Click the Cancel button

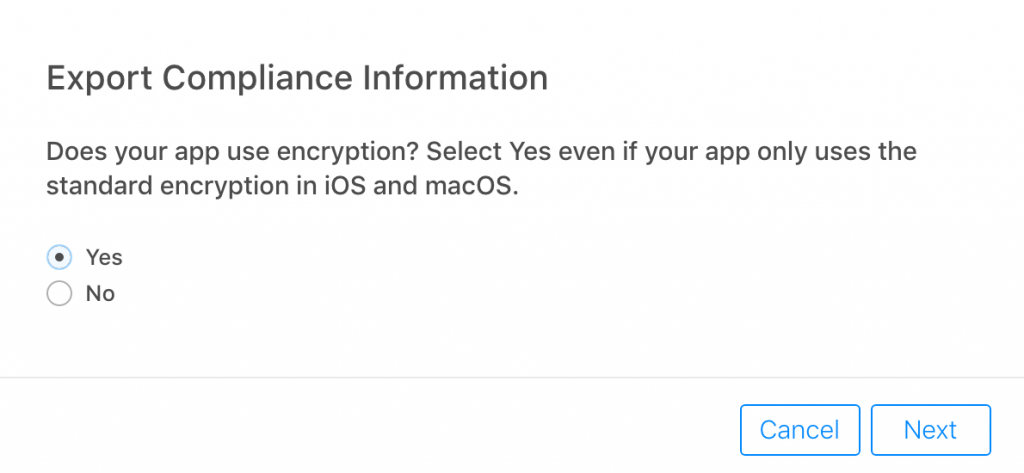click(800, 430)
